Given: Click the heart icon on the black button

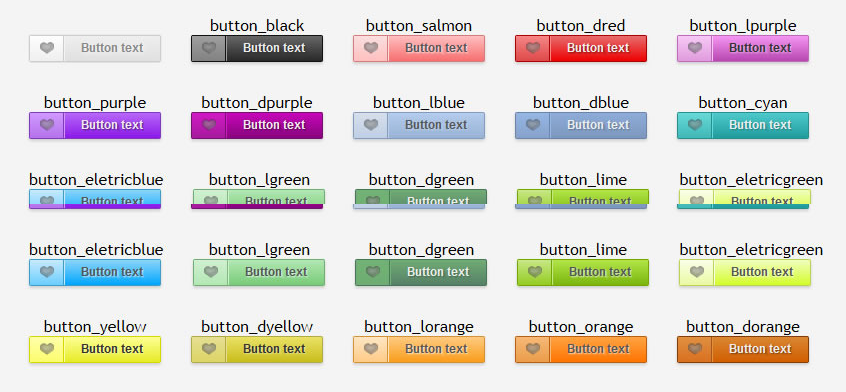Looking at the screenshot, I should tap(209, 48).
